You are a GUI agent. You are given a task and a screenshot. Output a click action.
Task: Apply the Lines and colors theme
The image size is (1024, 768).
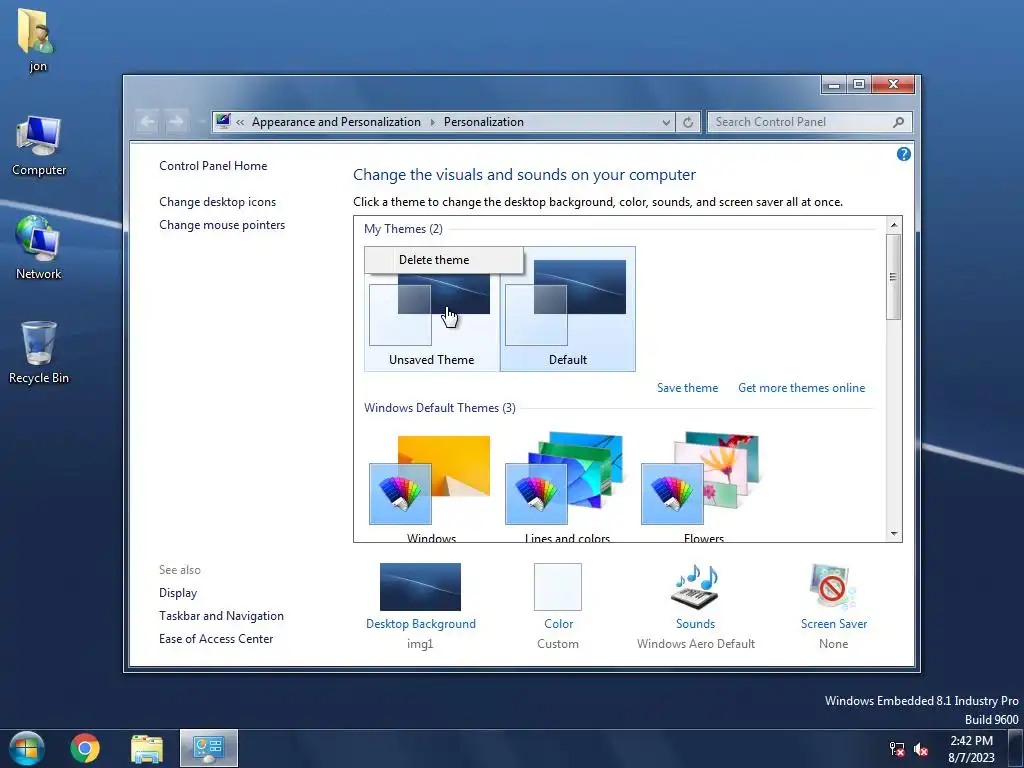pos(567,487)
